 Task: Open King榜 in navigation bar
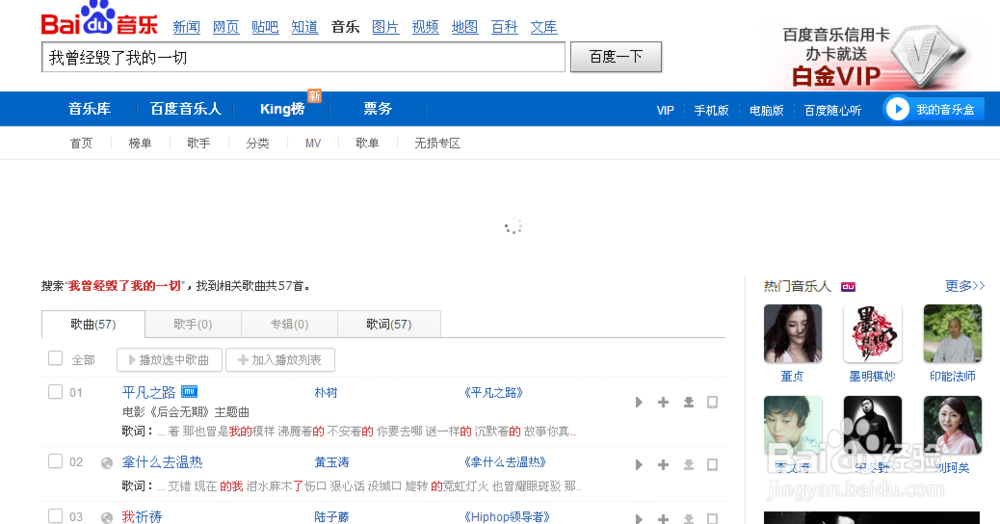(x=282, y=109)
